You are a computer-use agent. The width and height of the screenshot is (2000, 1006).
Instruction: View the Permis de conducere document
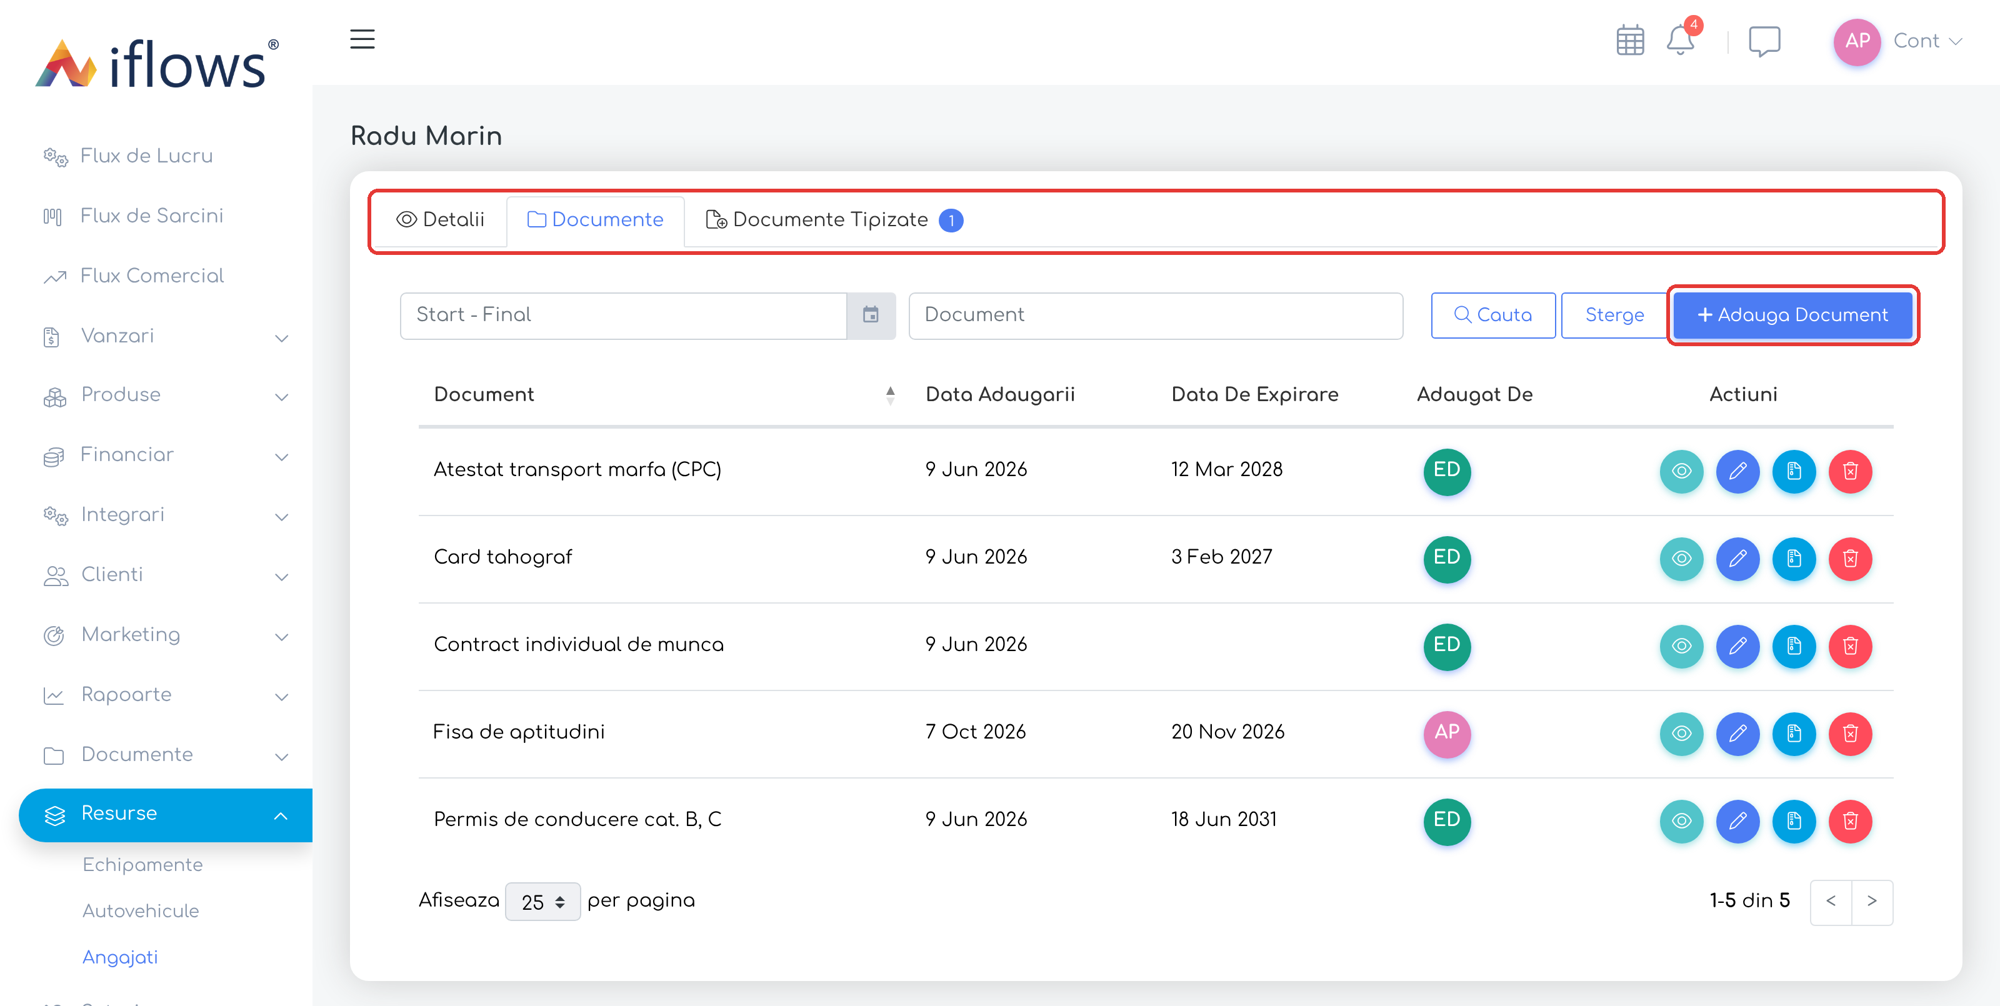click(1682, 821)
